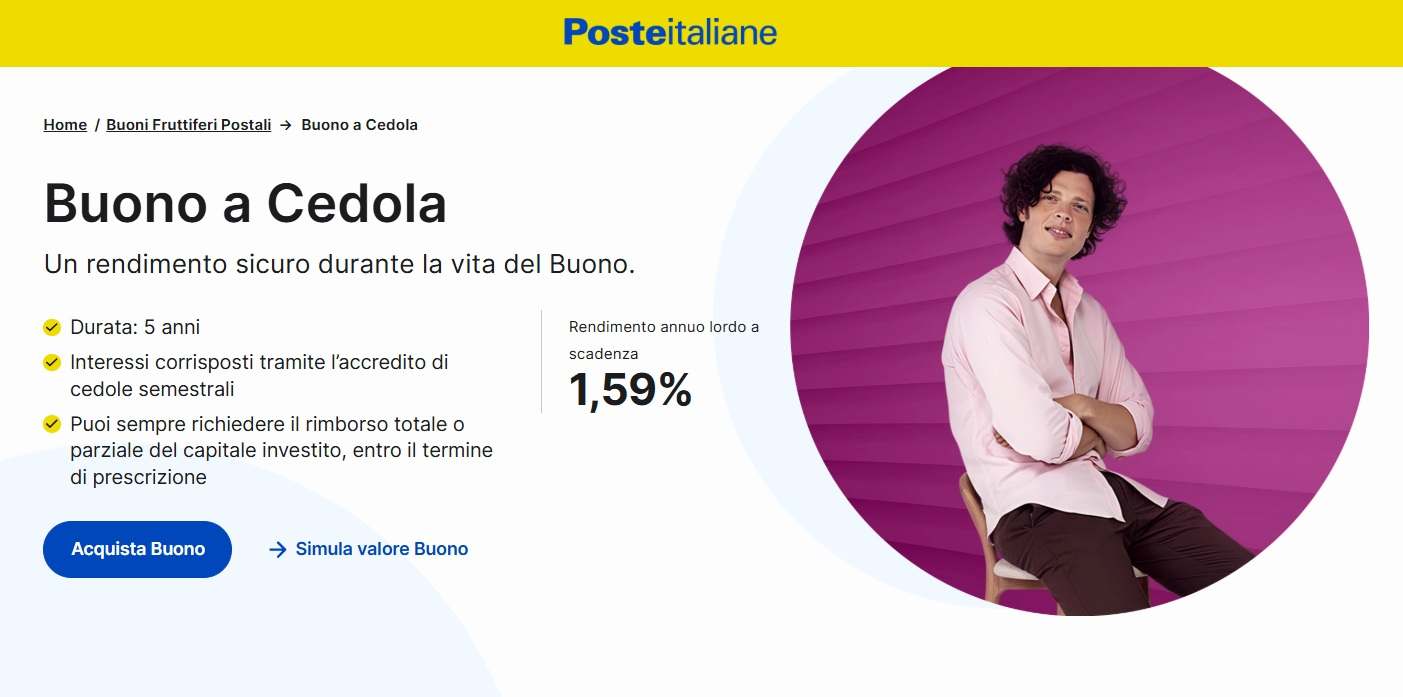Click the Durata: 5 anni text
Image resolution: width=1403 pixels, height=697 pixels.
(135, 327)
